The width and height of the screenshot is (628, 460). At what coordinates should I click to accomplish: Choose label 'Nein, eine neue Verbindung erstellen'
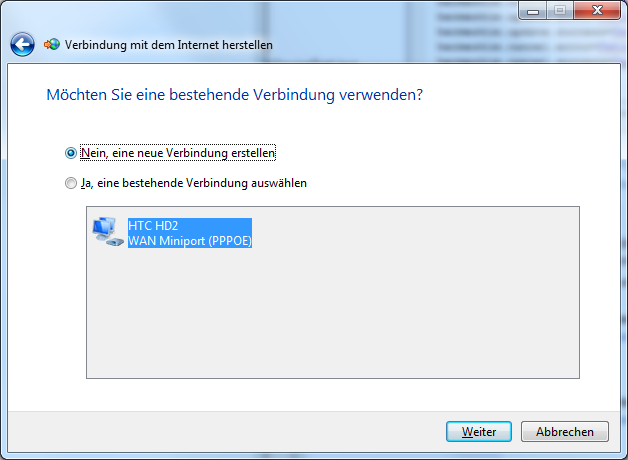click(x=178, y=153)
